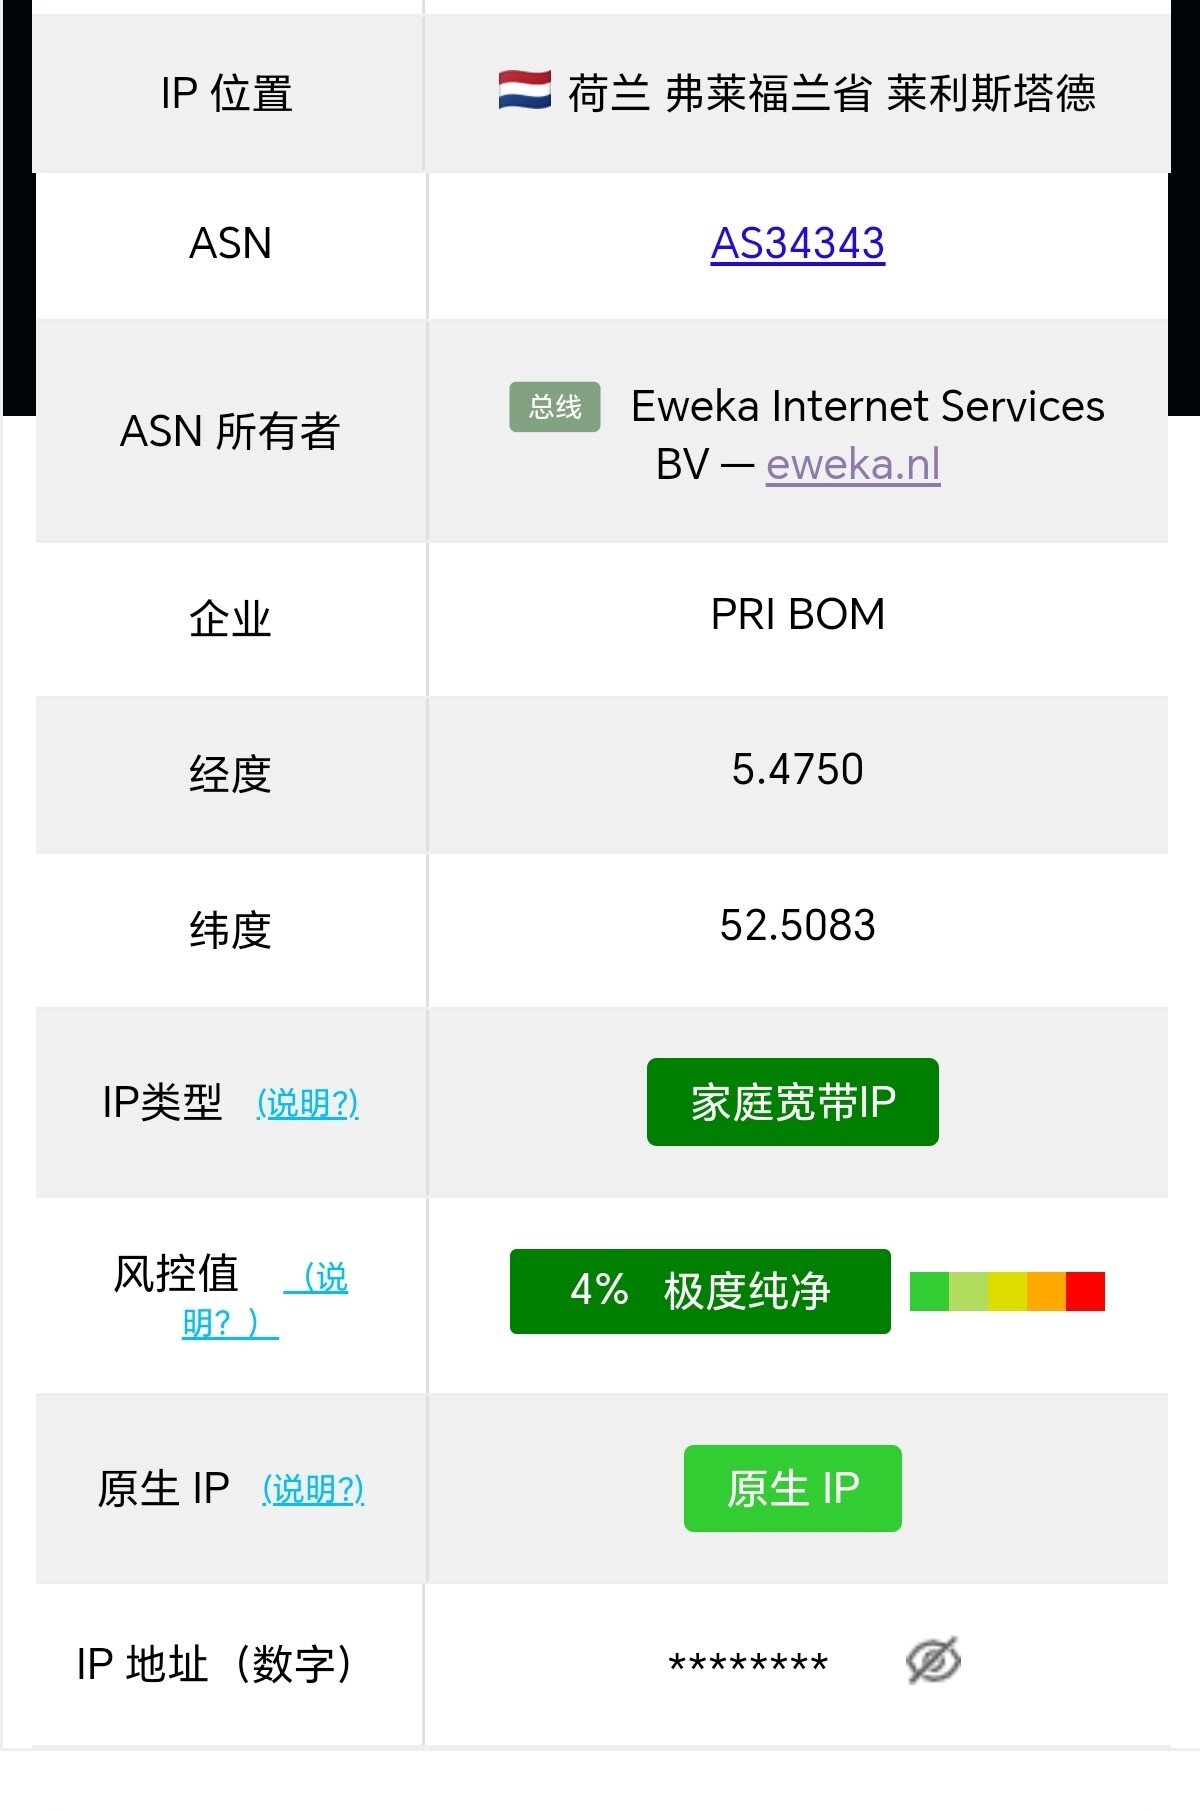Open the AS34343 ASN link
The width and height of the screenshot is (1200, 1811).
coord(797,243)
